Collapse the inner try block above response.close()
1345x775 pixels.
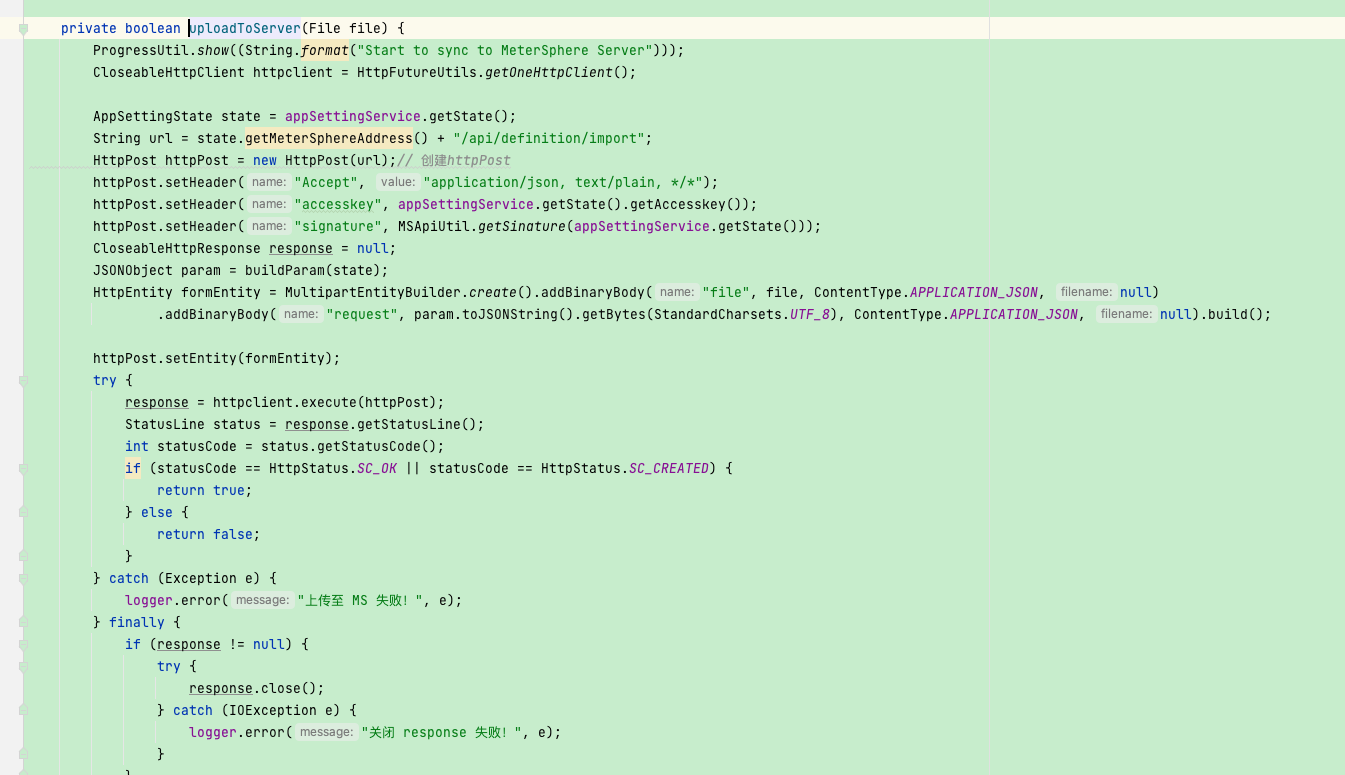coord(23,666)
